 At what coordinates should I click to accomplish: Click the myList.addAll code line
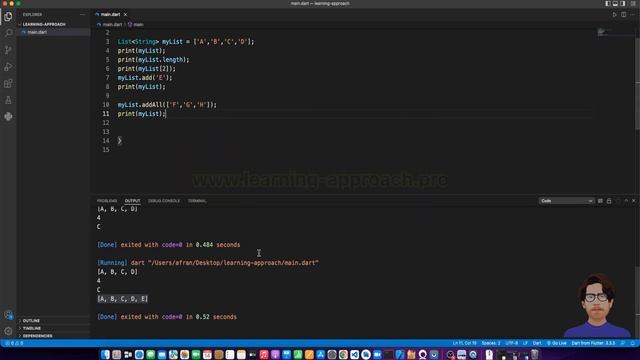(167, 104)
